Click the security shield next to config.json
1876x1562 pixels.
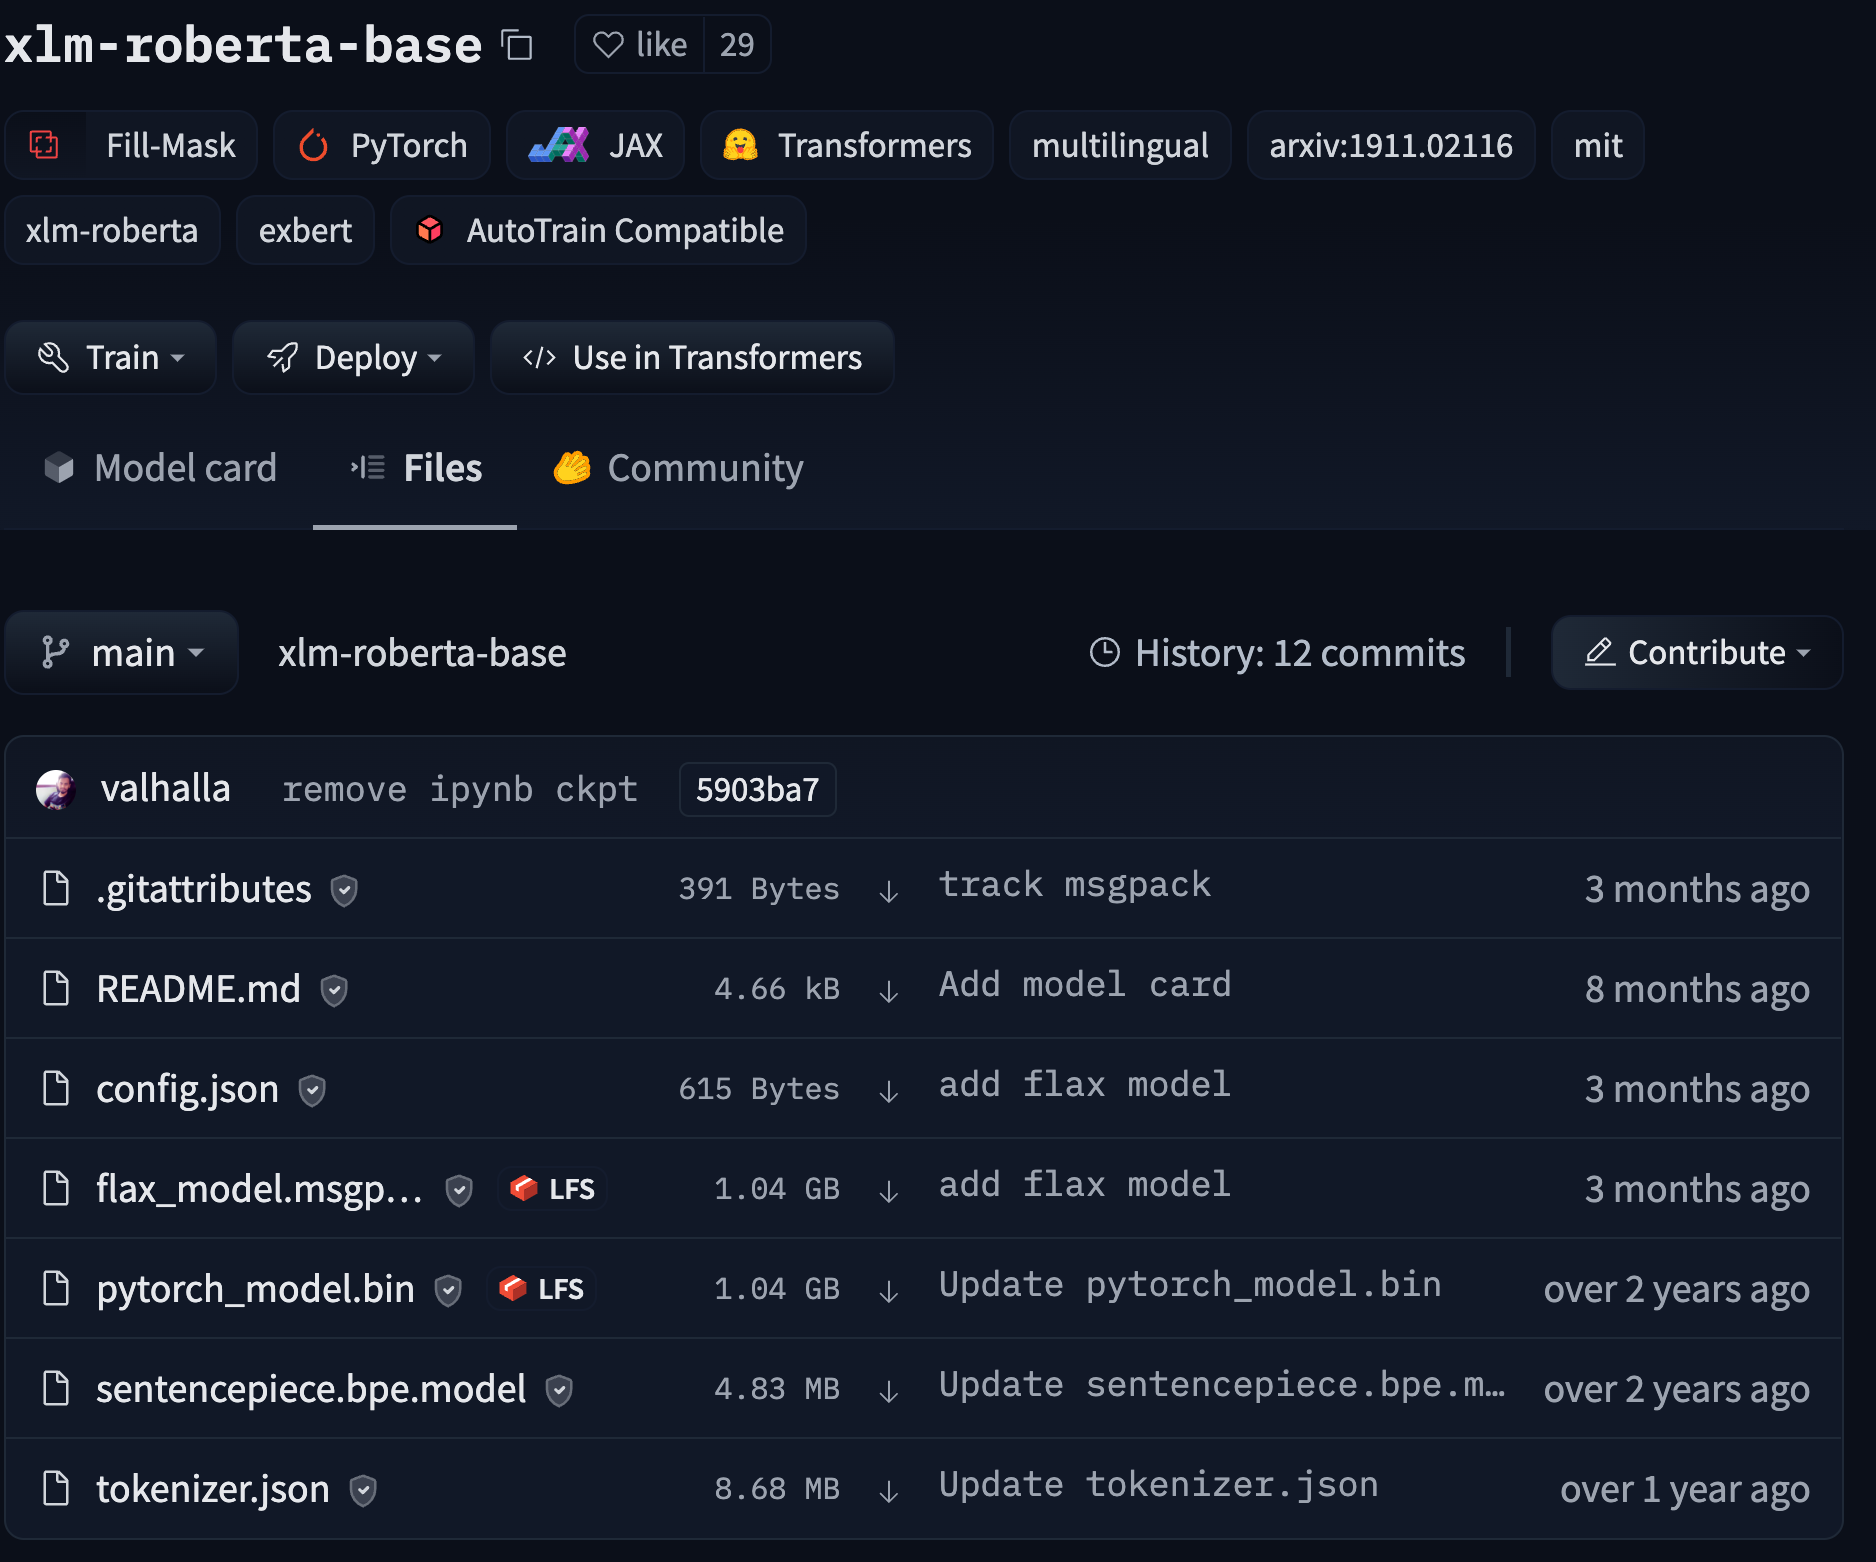(312, 1090)
